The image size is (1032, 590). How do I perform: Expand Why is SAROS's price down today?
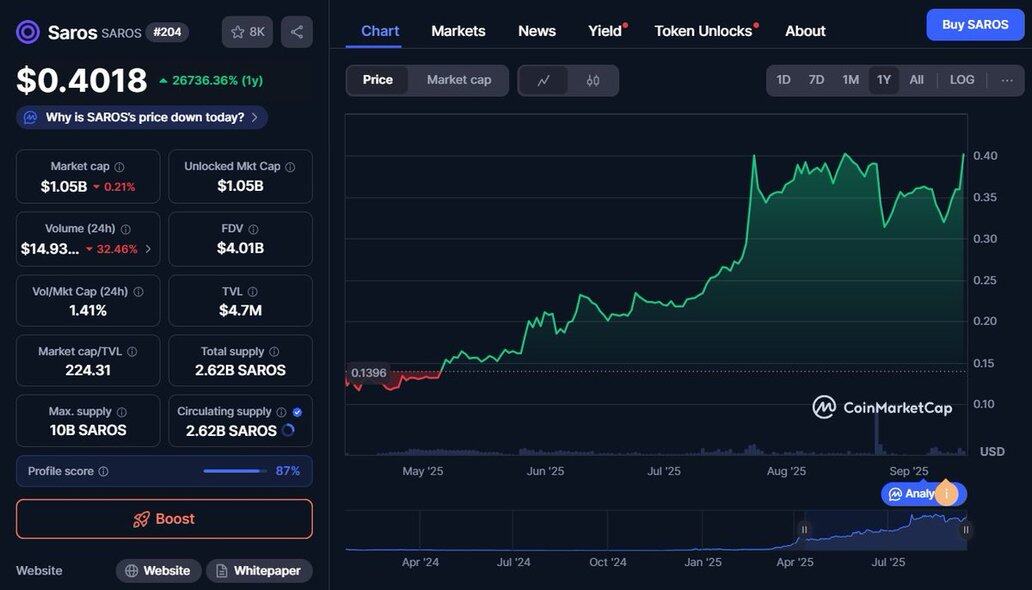142,117
